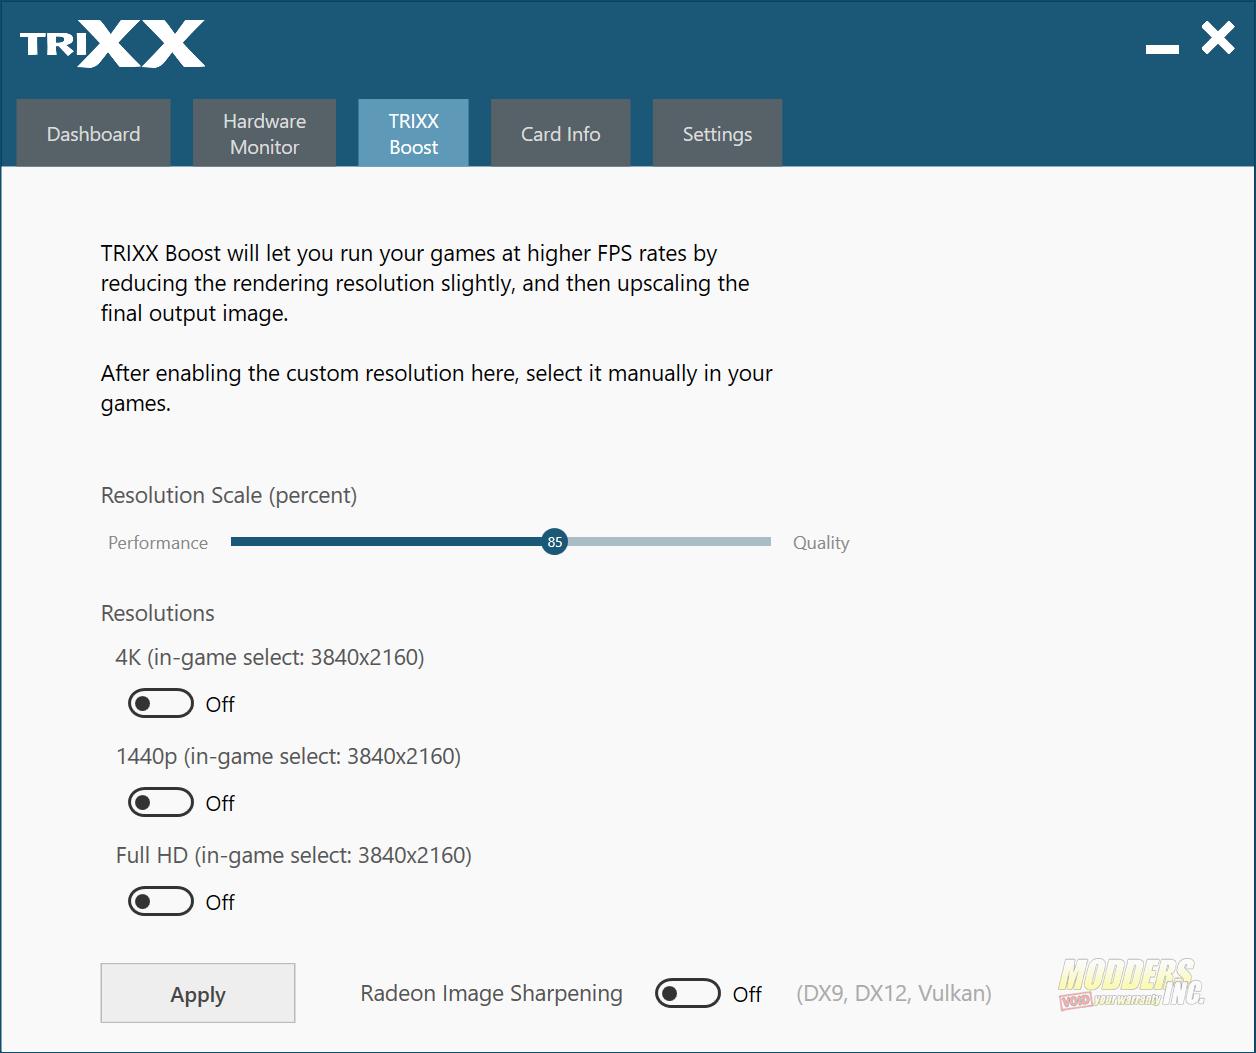Turn on the 1440p resolution toggle
Viewport: 1256px width, 1053px height.
pyautogui.click(x=160, y=803)
